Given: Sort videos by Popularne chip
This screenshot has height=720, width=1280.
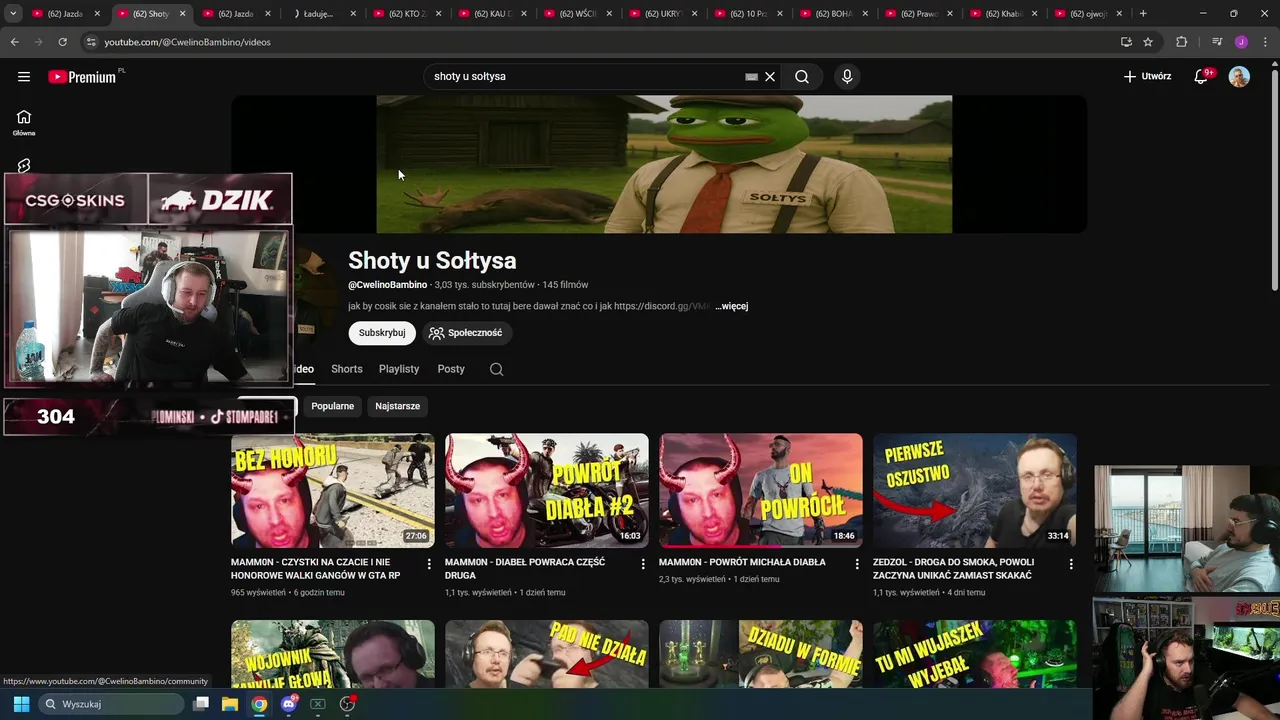Looking at the screenshot, I should point(332,406).
